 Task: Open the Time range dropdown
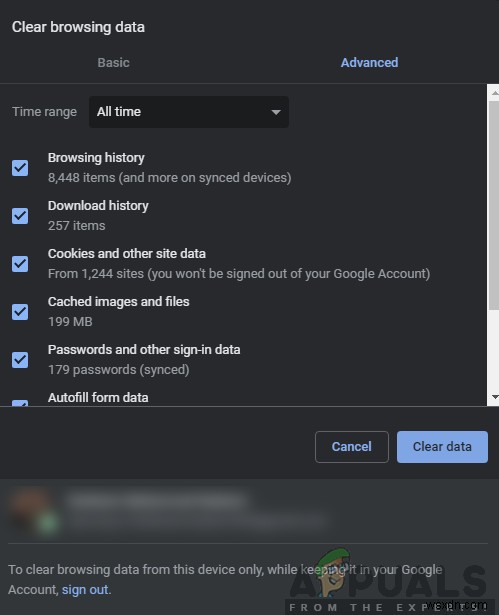click(189, 112)
